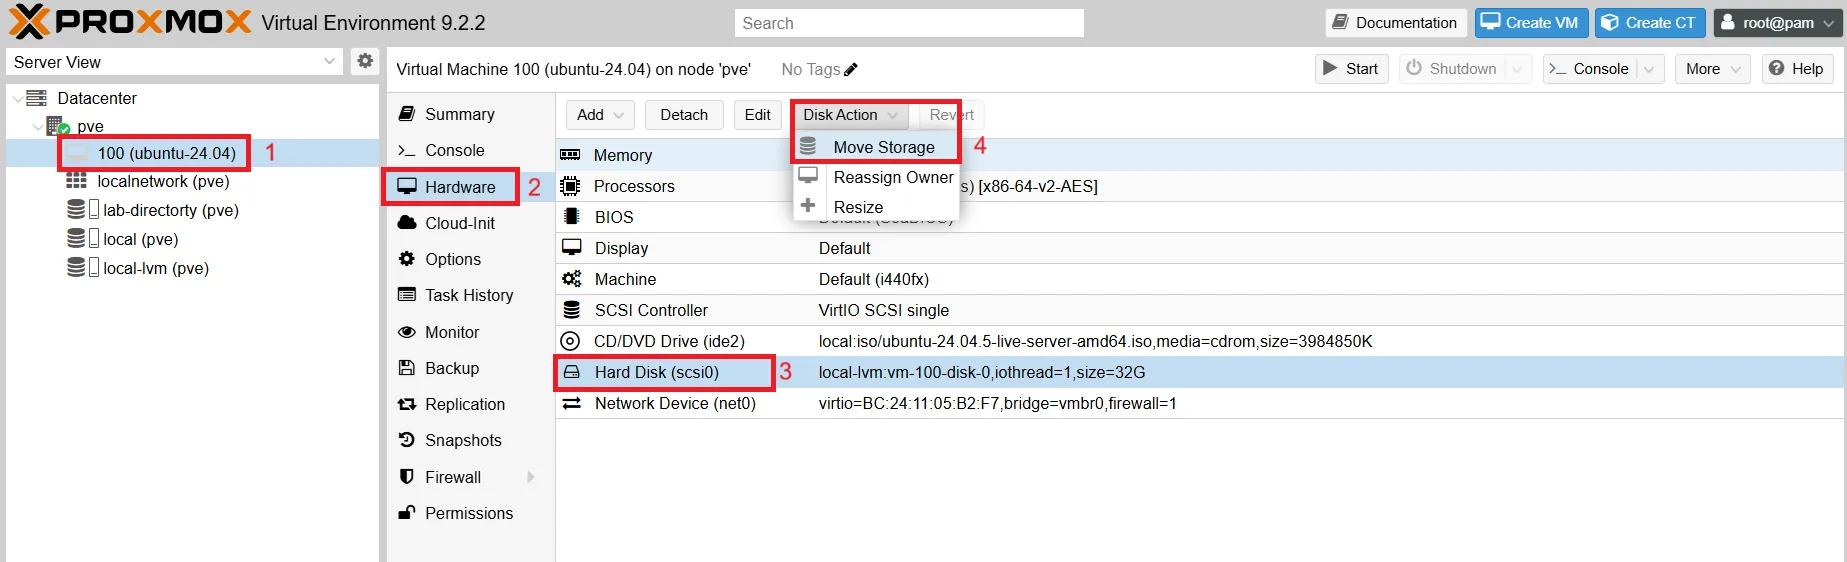
Task: Toggle the Disk Action dropdown
Action: click(x=852, y=115)
